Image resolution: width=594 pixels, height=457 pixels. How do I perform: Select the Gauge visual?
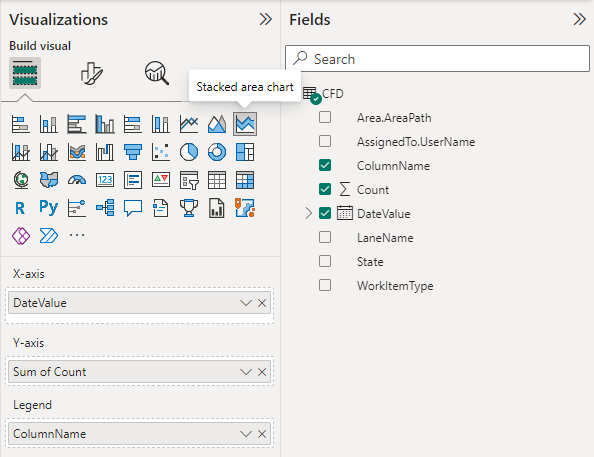coord(77,180)
